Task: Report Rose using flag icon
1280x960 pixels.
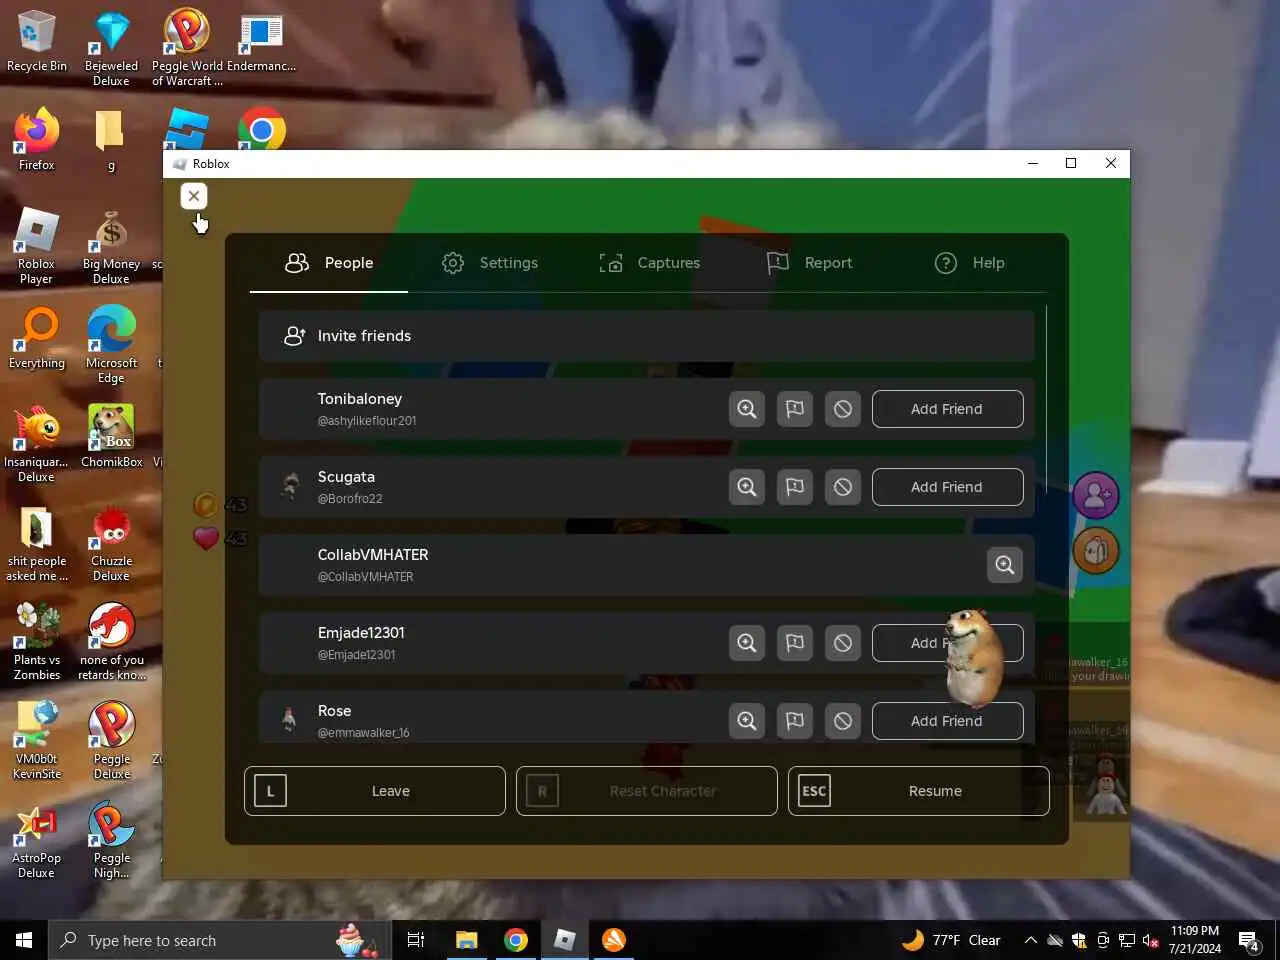Action: click(795, 721)
